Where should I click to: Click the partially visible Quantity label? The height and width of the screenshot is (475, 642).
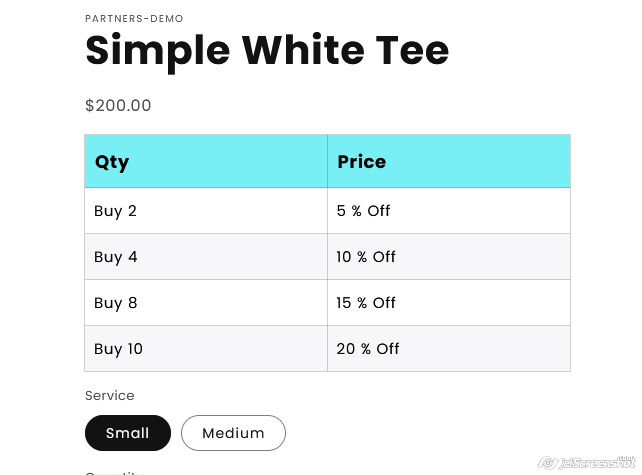(x=116, y=472)
